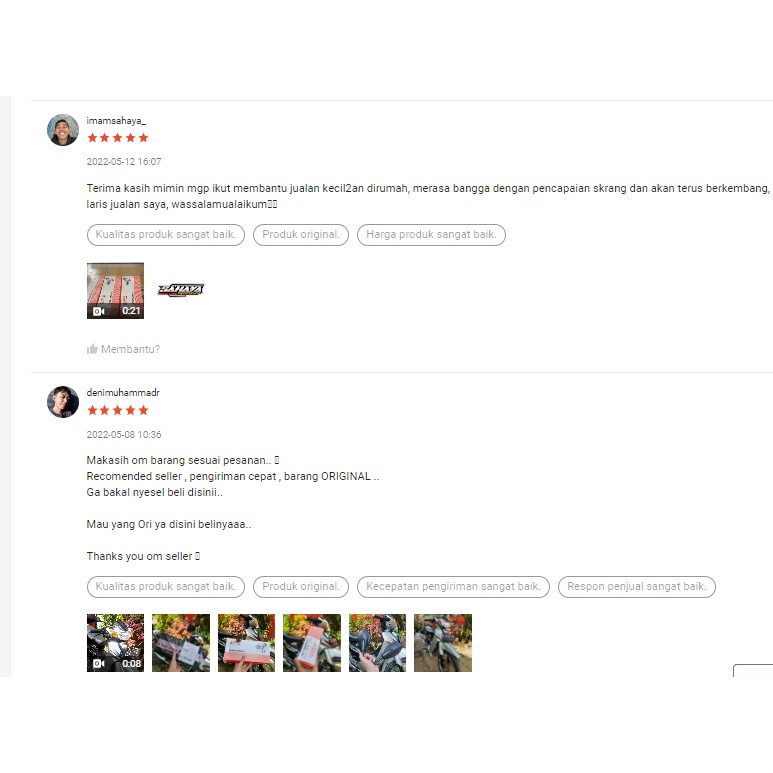Select Respon penjual sangat baik tag
The width and height of the screenshot is (773, 773).
pyautogui.click(x=636, y=587)
